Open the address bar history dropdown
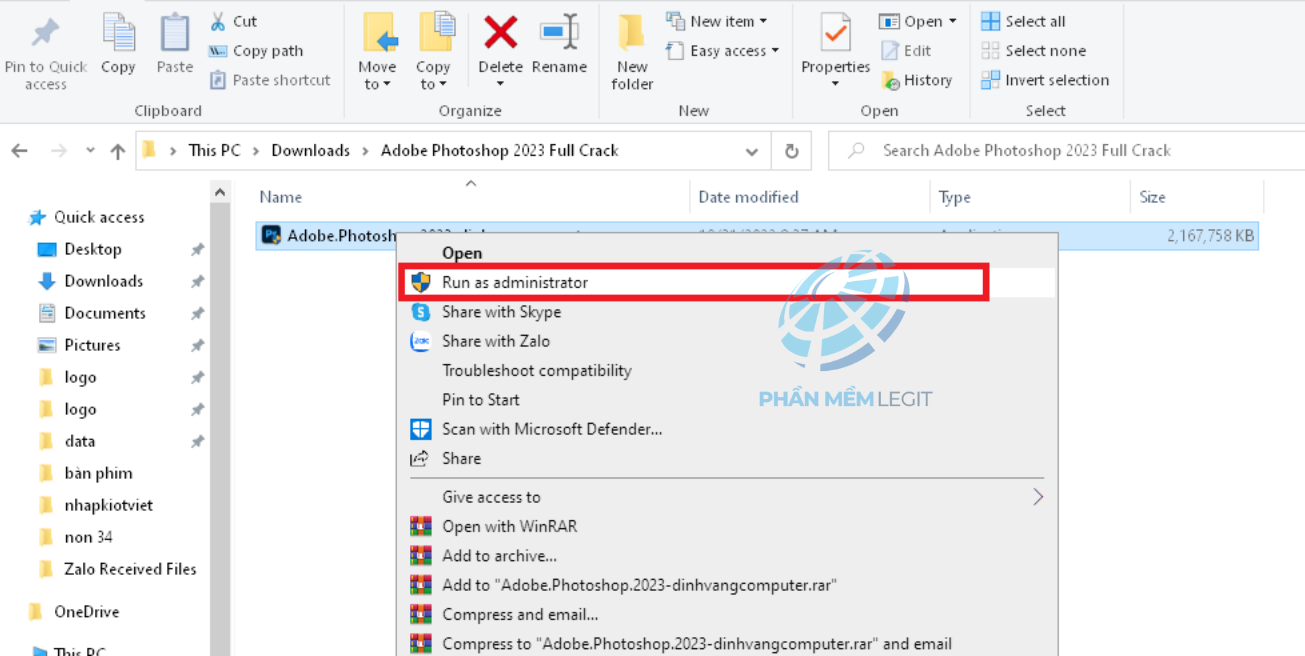Image resolution: width=1305 pixels, height=656 pixels. (752, 151)
